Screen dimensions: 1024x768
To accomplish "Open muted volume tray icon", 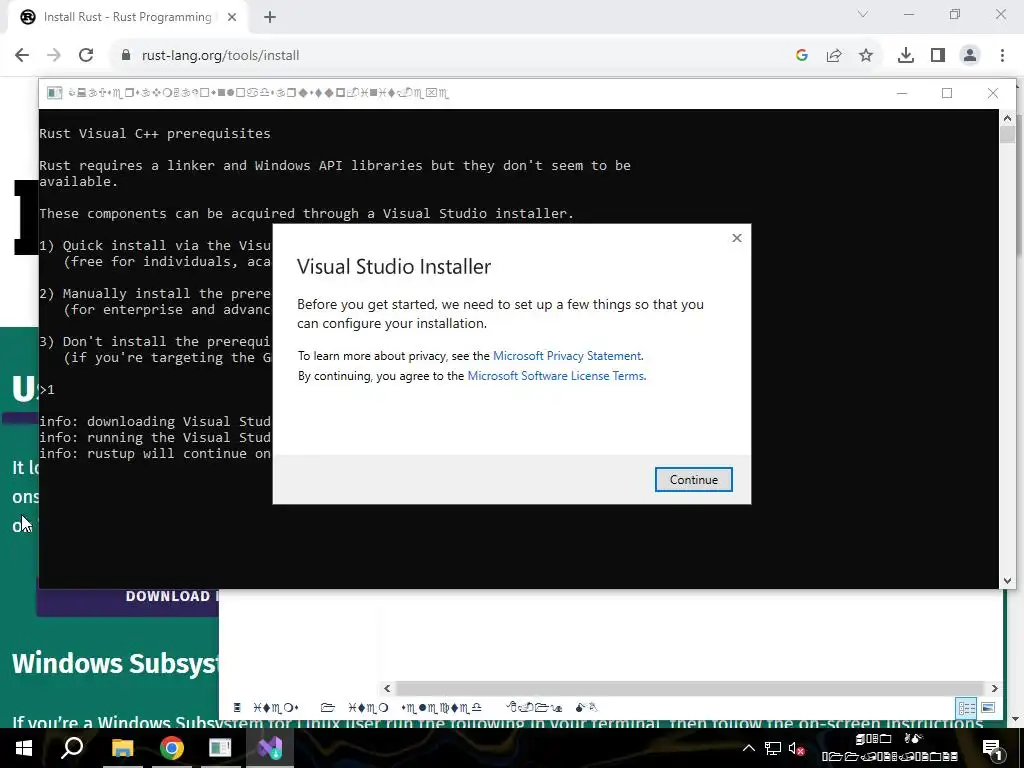I will coord(796,748).
